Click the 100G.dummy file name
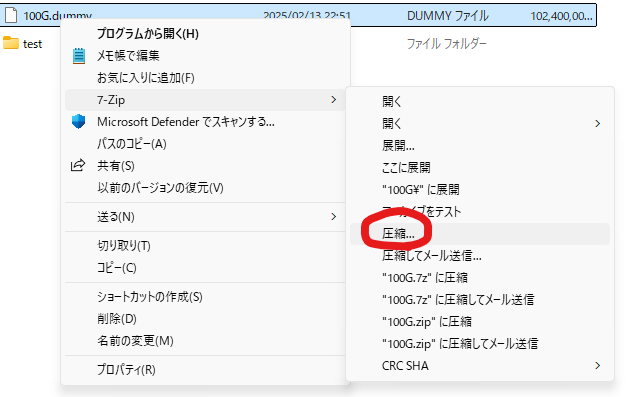The height and width of the screenshot is (397, 632). (57, 16)
